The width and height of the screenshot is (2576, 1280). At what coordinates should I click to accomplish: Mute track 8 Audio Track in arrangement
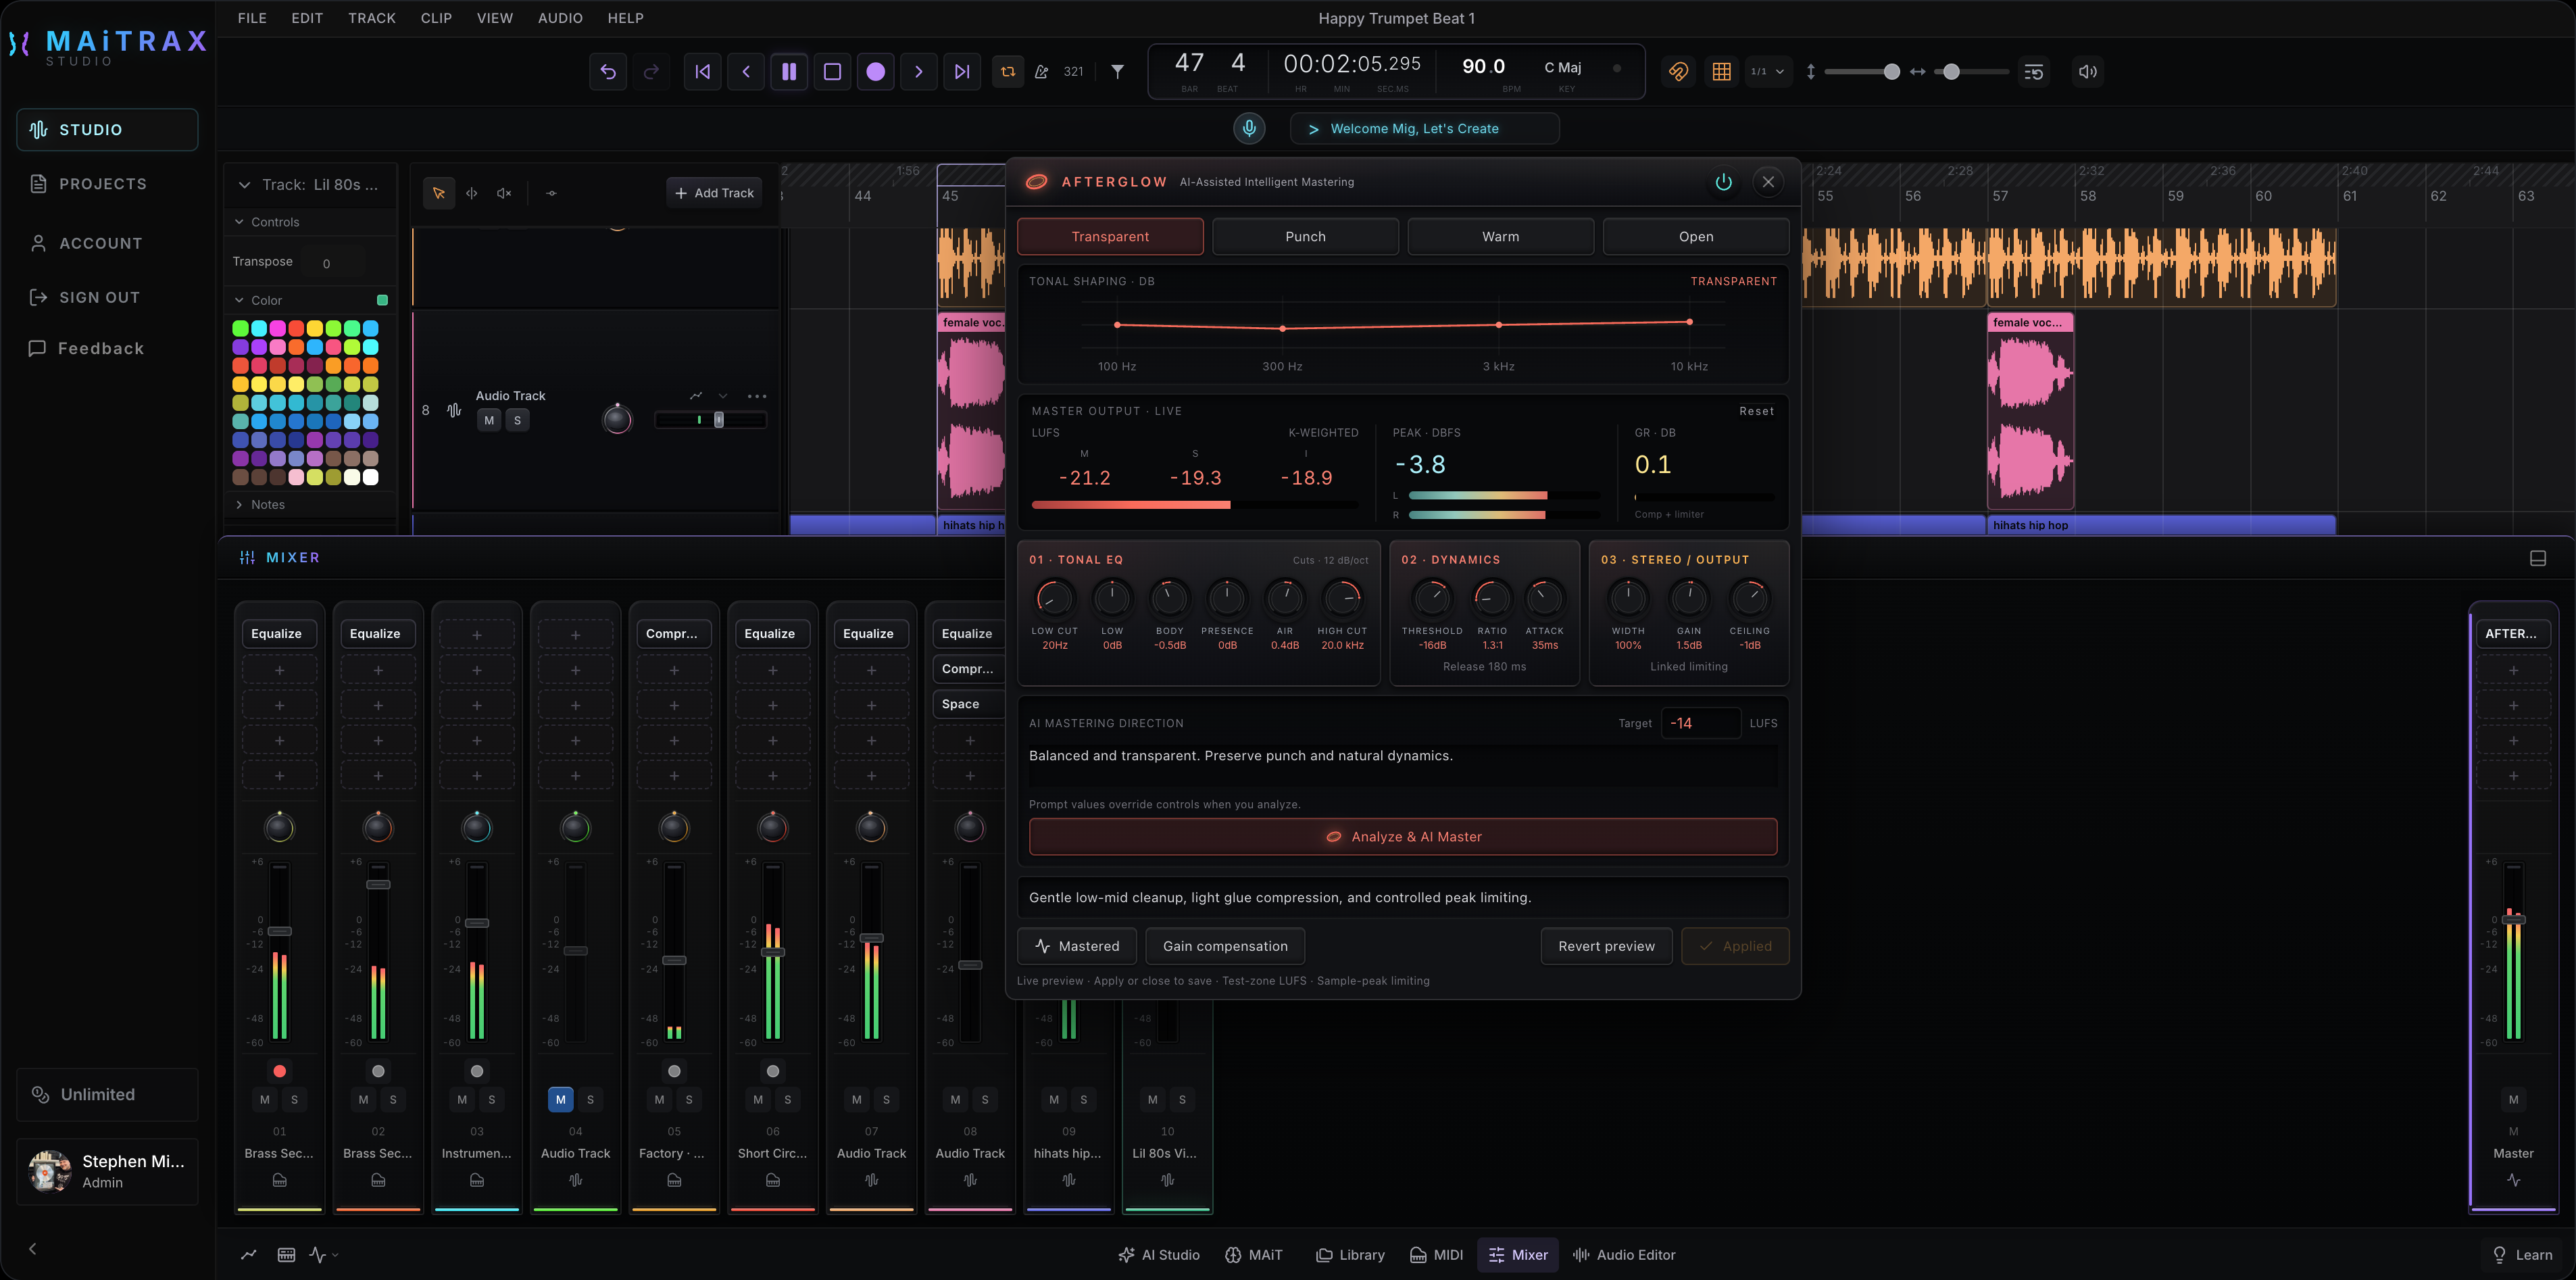click(489, 420)
